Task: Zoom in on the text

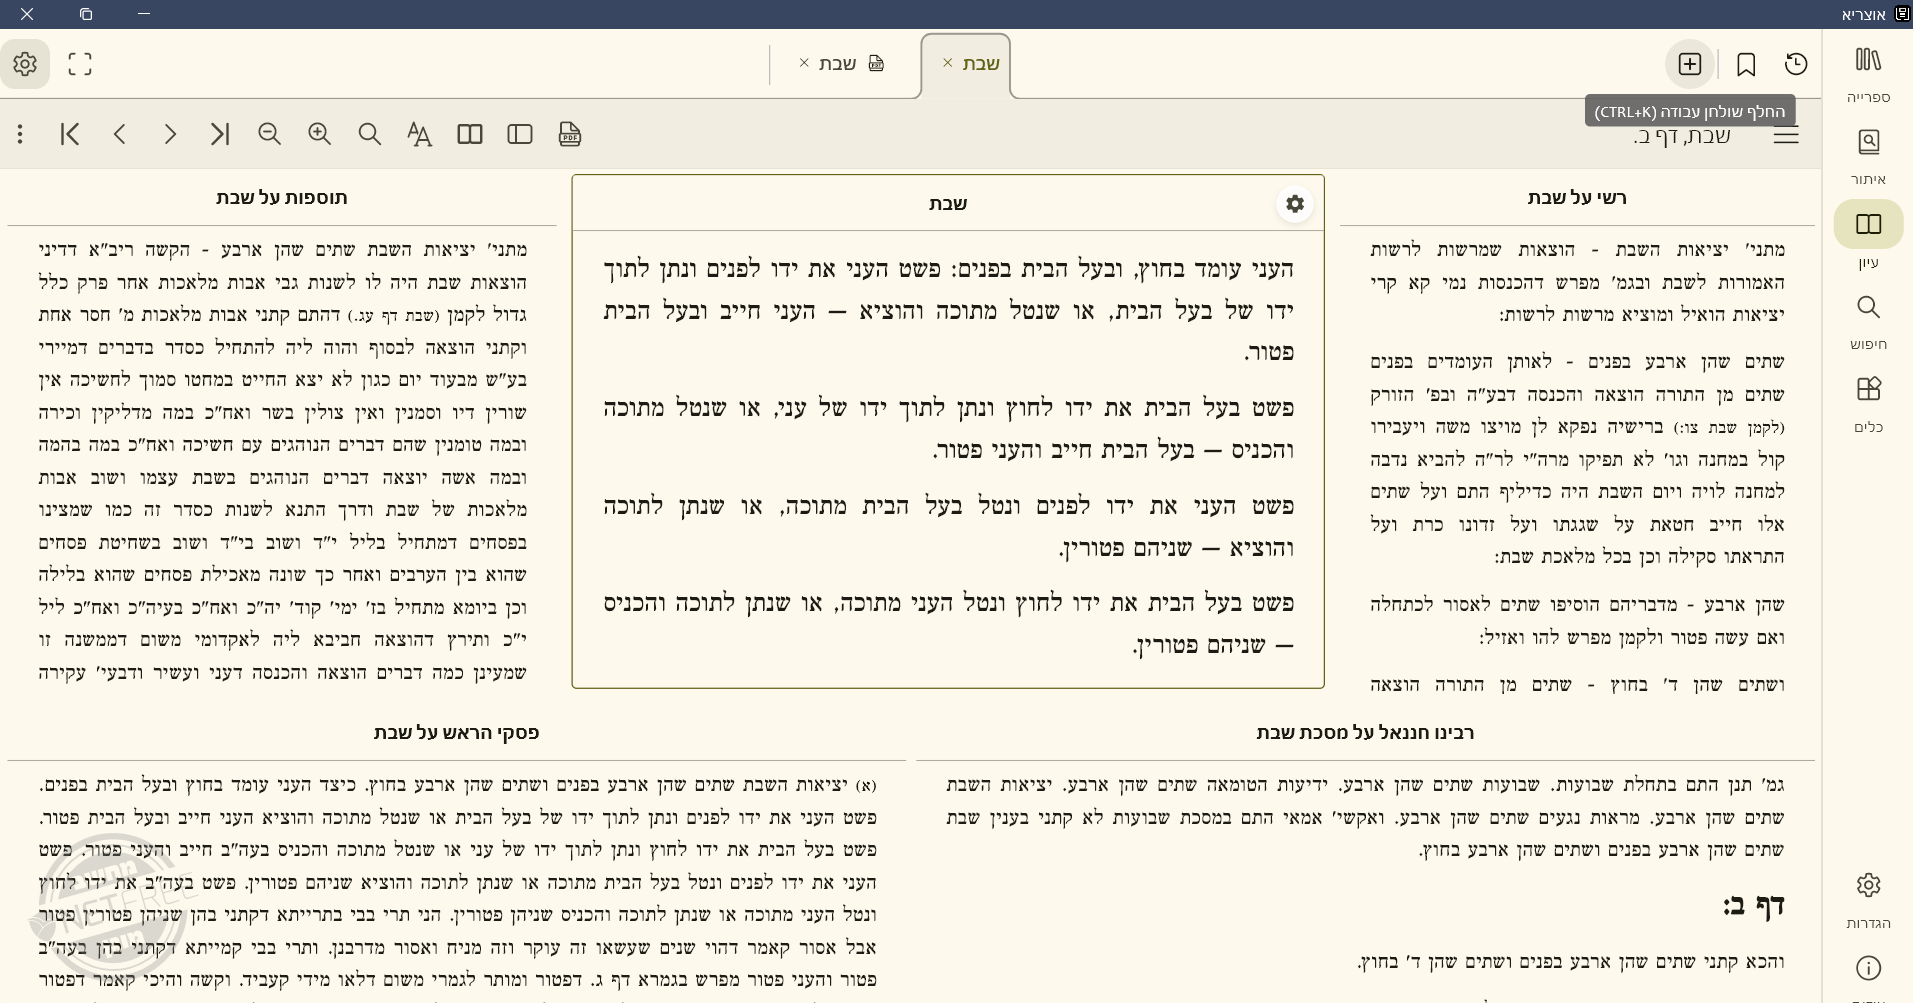Action: click(320, 134)
